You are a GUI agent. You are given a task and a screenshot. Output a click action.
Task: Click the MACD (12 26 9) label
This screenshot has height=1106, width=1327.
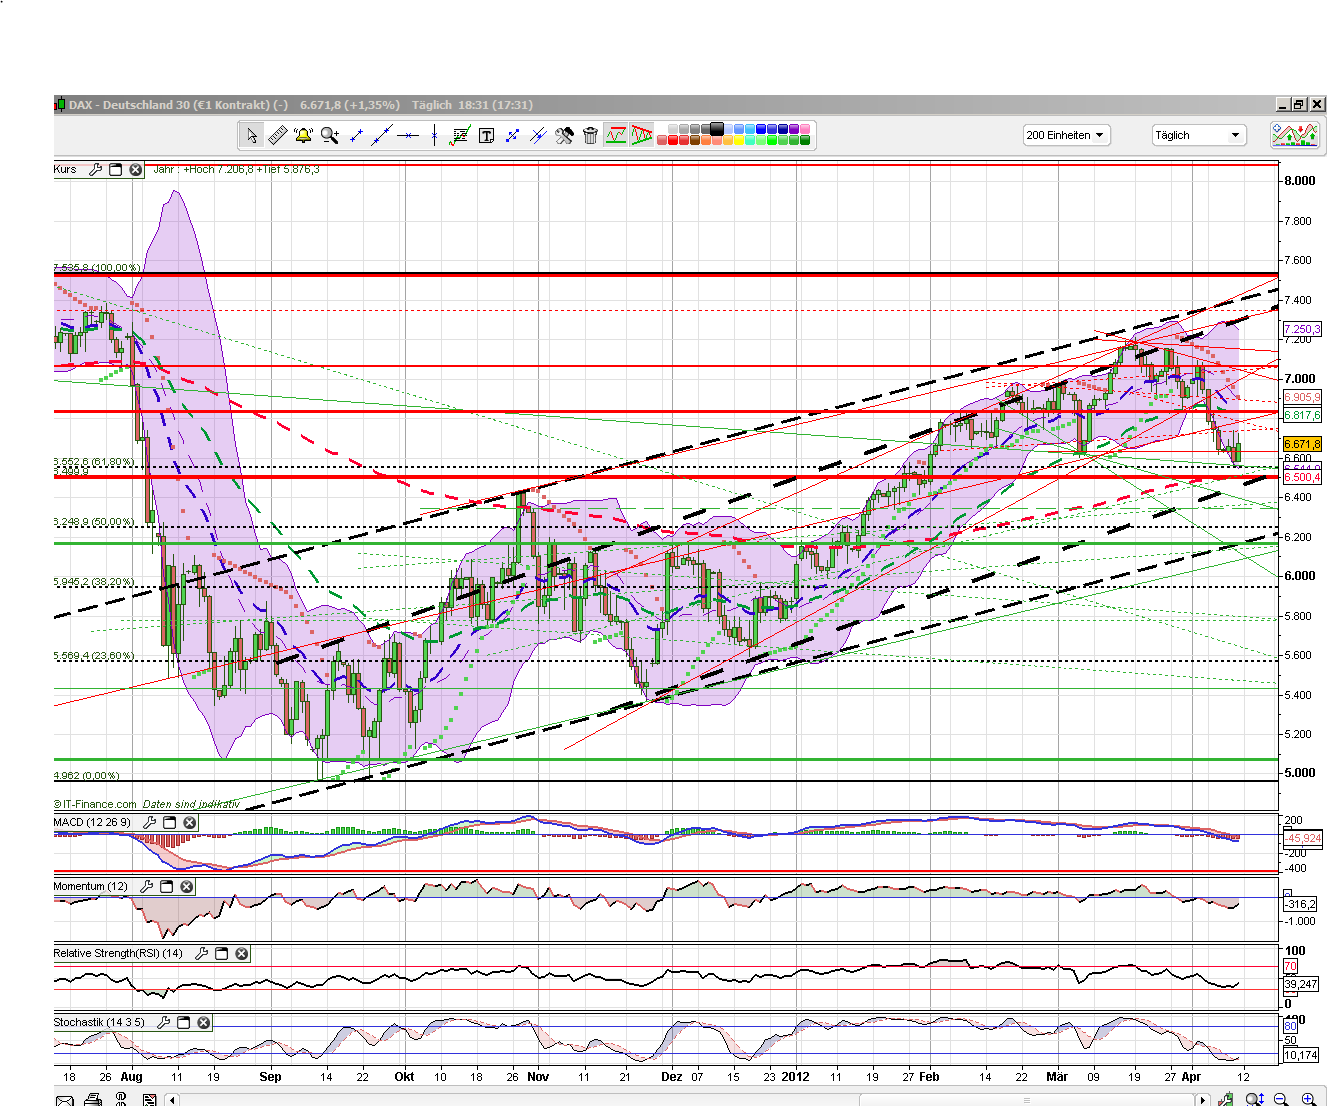(92, 823)
